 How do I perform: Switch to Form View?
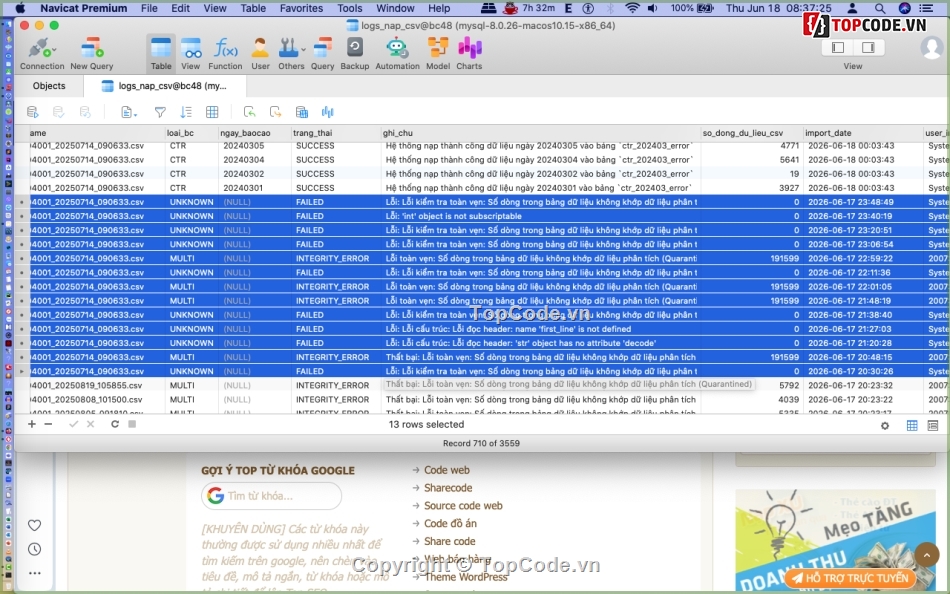click(933, 426)
